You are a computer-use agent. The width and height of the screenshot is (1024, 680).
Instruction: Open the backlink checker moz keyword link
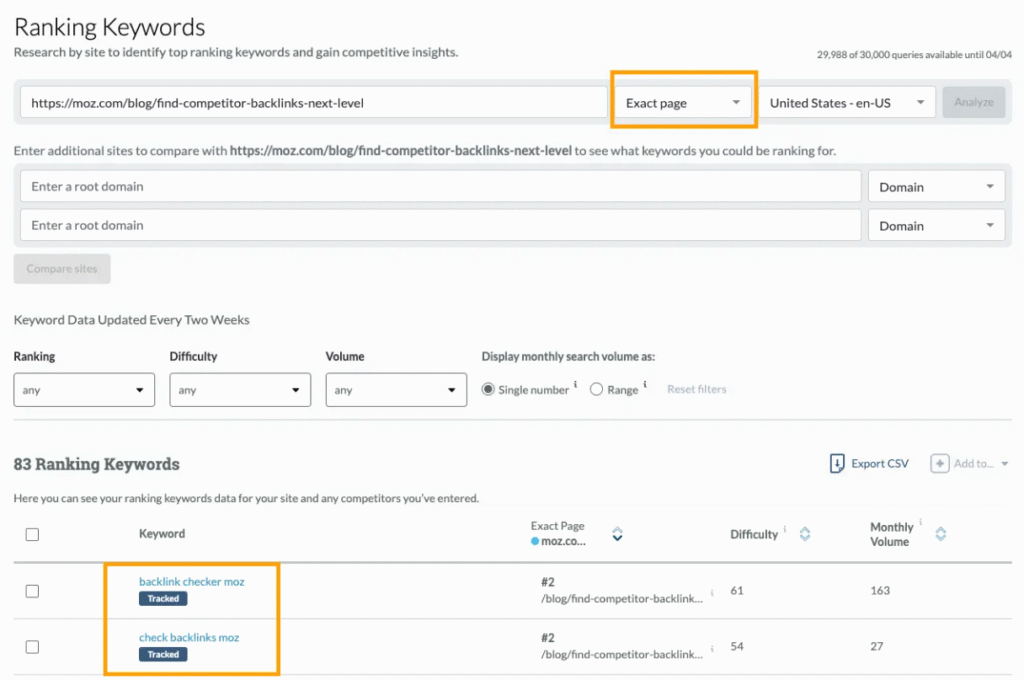(191, 581)
